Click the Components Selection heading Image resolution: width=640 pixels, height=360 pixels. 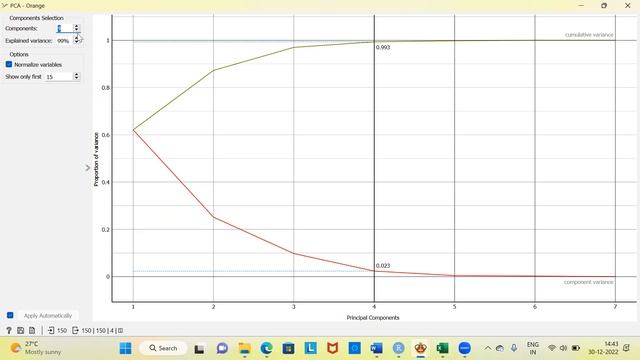pos(36,18)
